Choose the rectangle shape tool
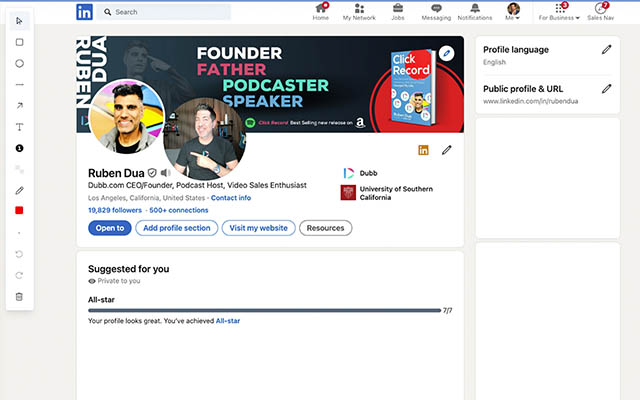The height and width of the screenshot is (400, 640). 19,42
